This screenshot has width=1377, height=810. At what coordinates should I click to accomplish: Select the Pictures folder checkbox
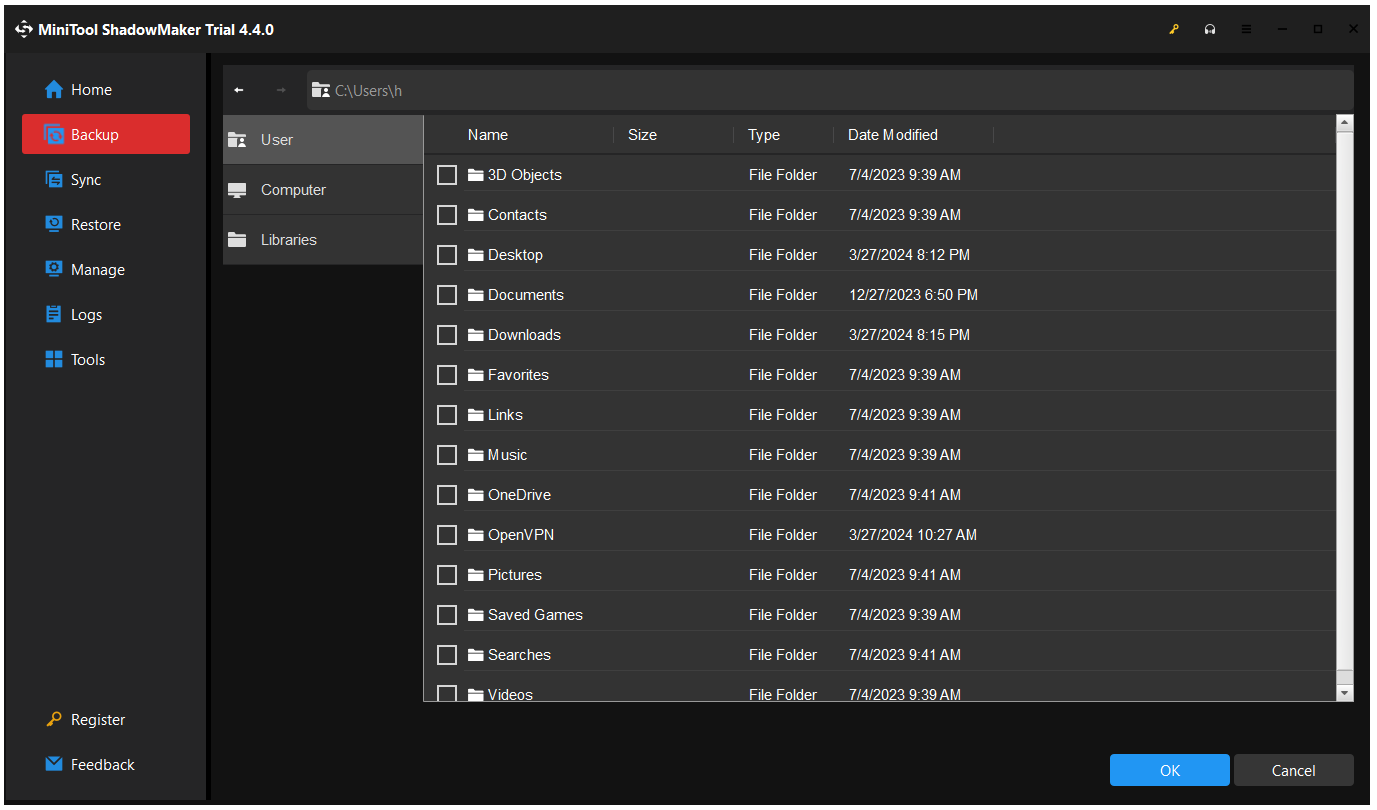(x=447, y=575)
